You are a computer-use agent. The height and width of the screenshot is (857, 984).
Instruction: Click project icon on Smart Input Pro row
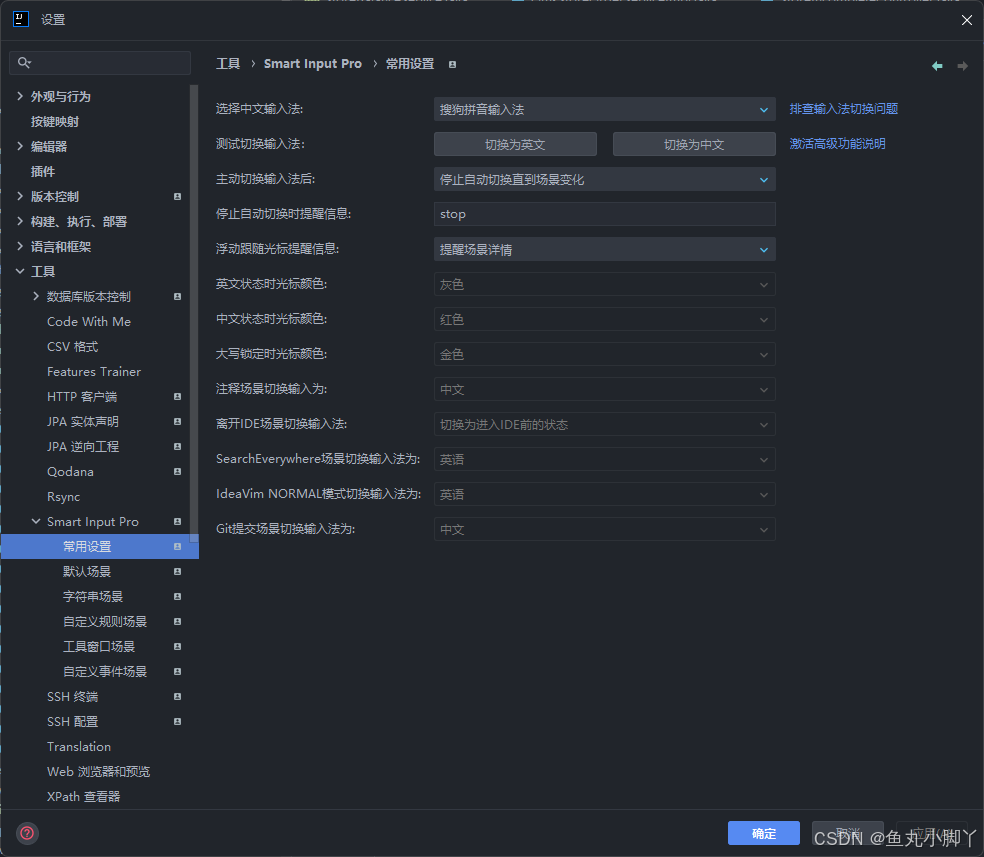(178, 521)
